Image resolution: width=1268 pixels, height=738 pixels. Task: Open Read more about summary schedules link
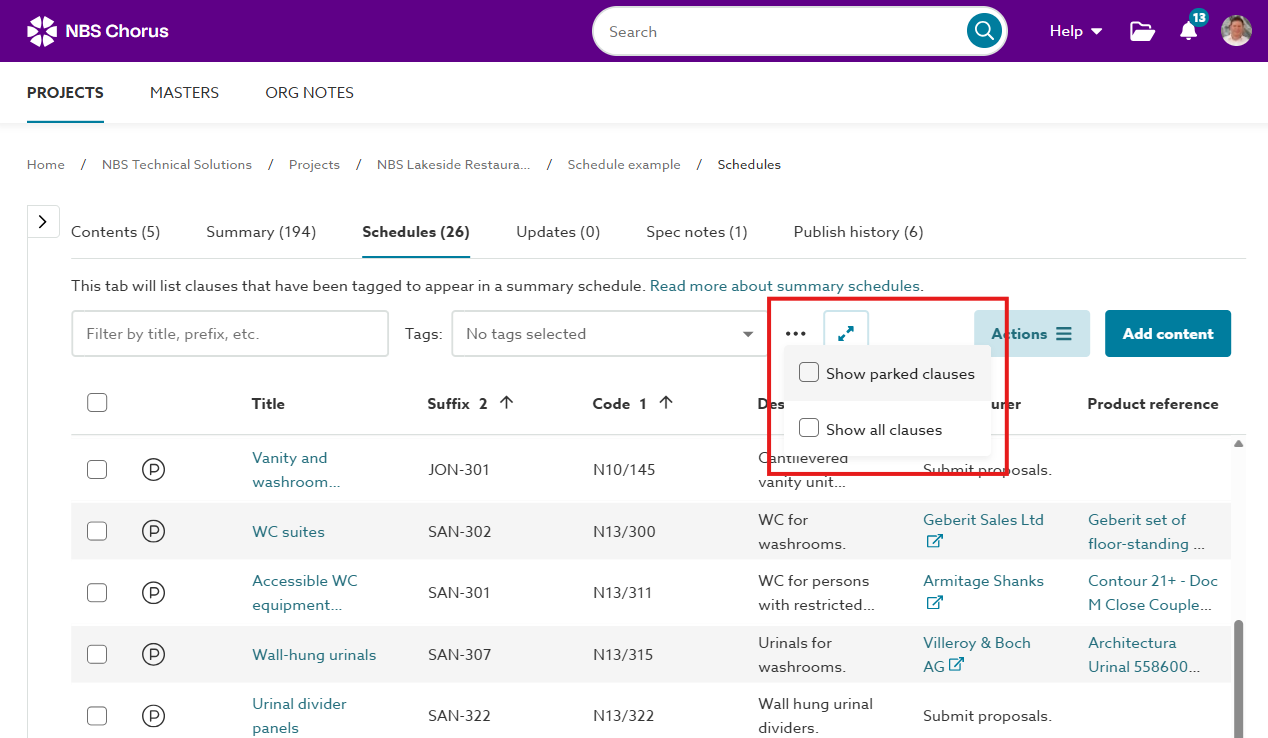coord(785,285)
